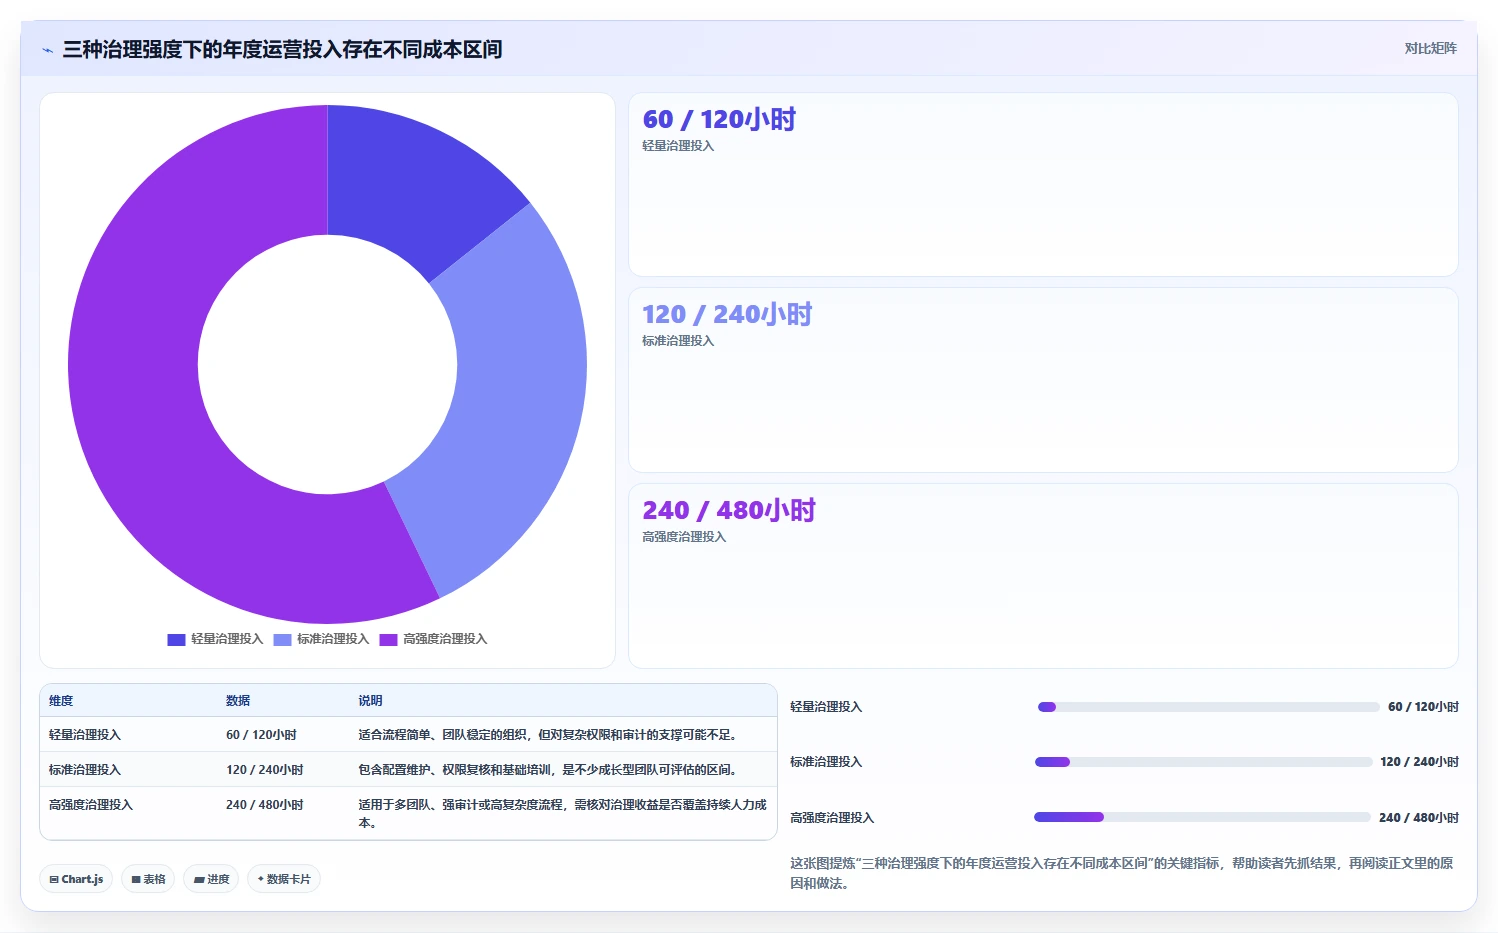1498x933 pixels.
Task: Click the 说明 table column header
Action: click(x=370, y=701)
